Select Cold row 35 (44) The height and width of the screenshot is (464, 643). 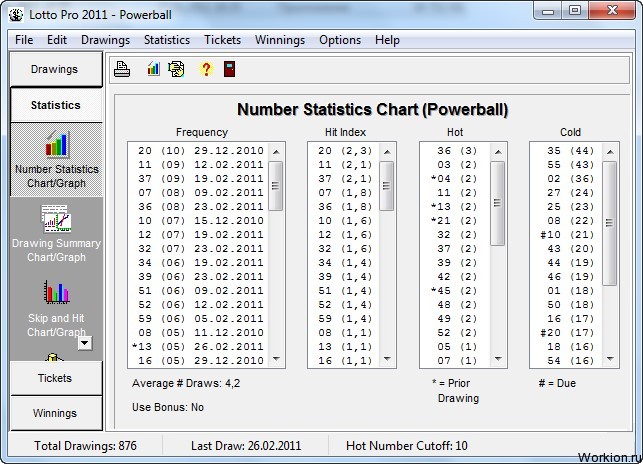click(567, 151)
